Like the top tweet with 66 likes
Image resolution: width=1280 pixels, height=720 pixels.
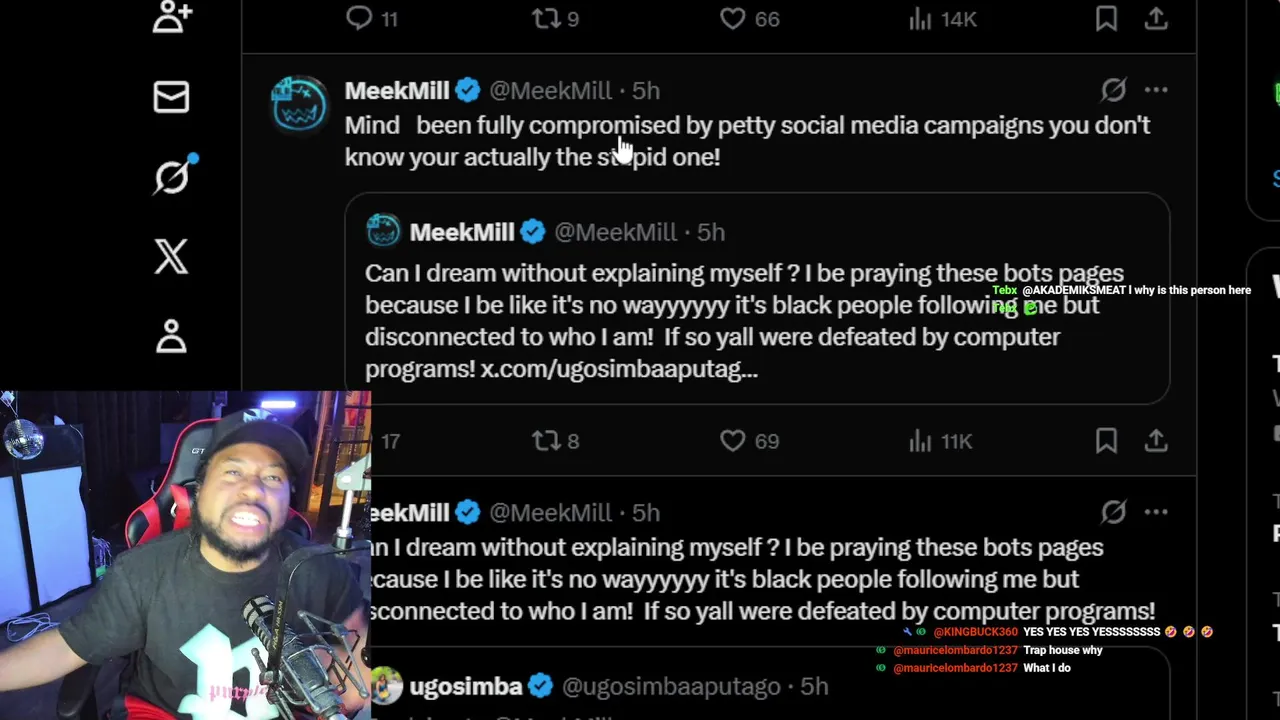pyautogui.click(x=733, y=18)
